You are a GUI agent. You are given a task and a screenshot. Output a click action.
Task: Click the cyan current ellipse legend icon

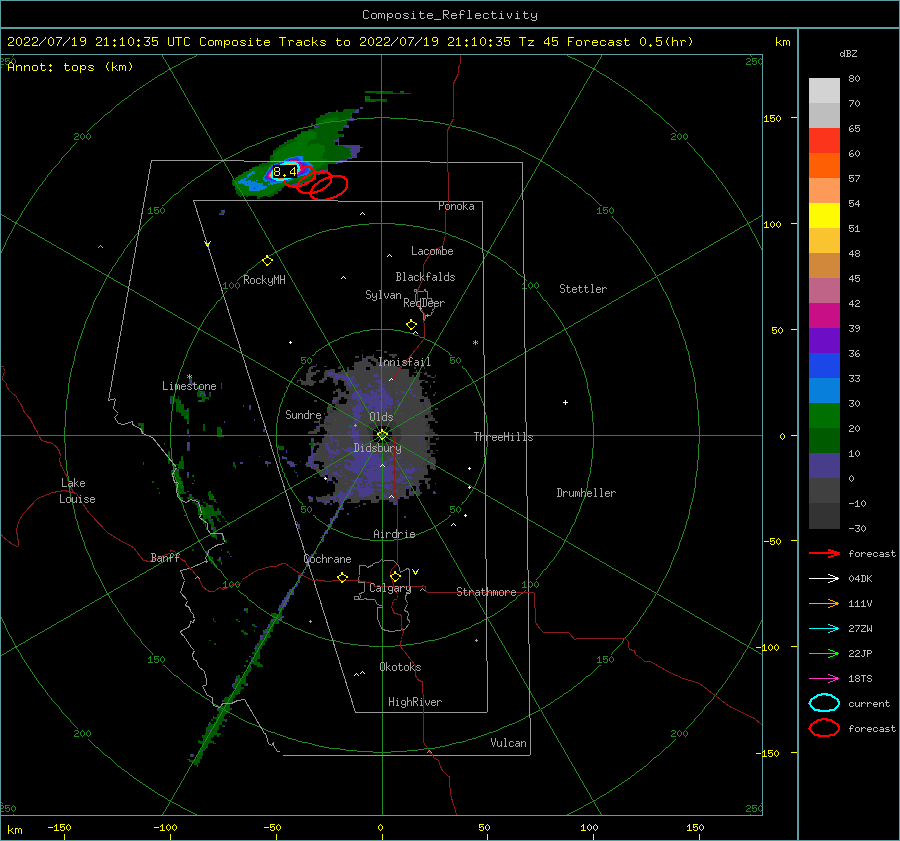824,703
